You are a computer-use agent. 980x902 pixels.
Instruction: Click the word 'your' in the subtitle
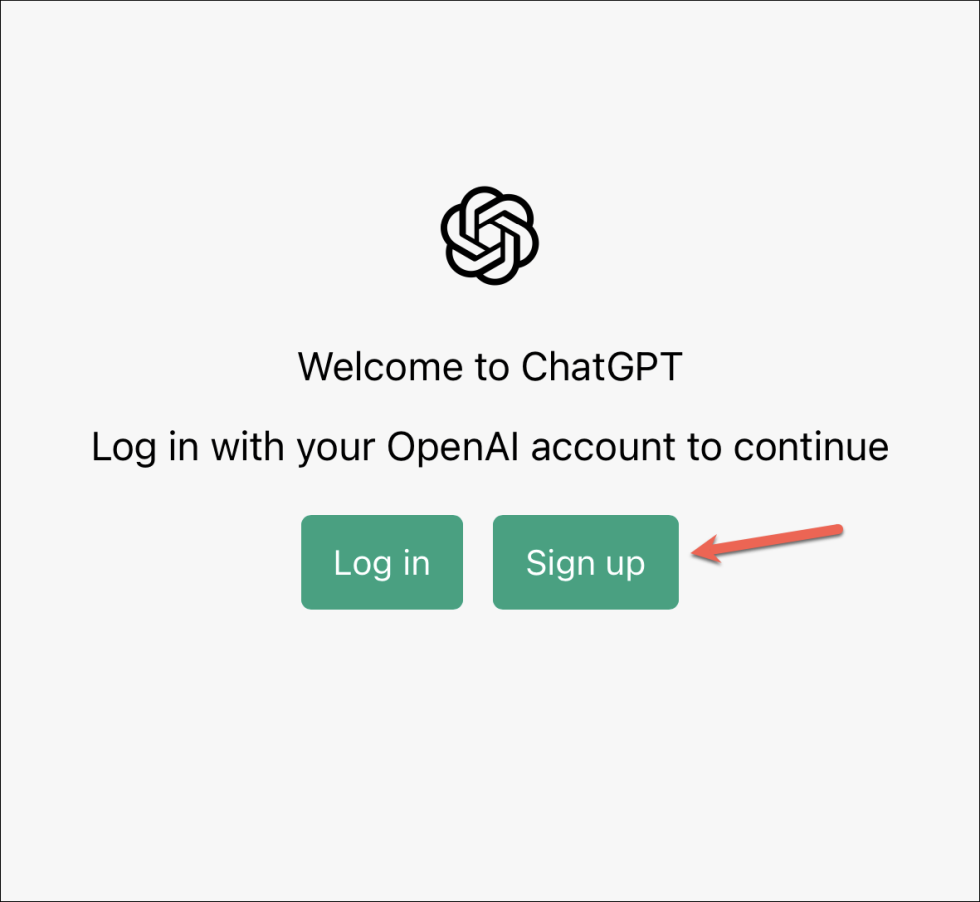click(336, 449)
